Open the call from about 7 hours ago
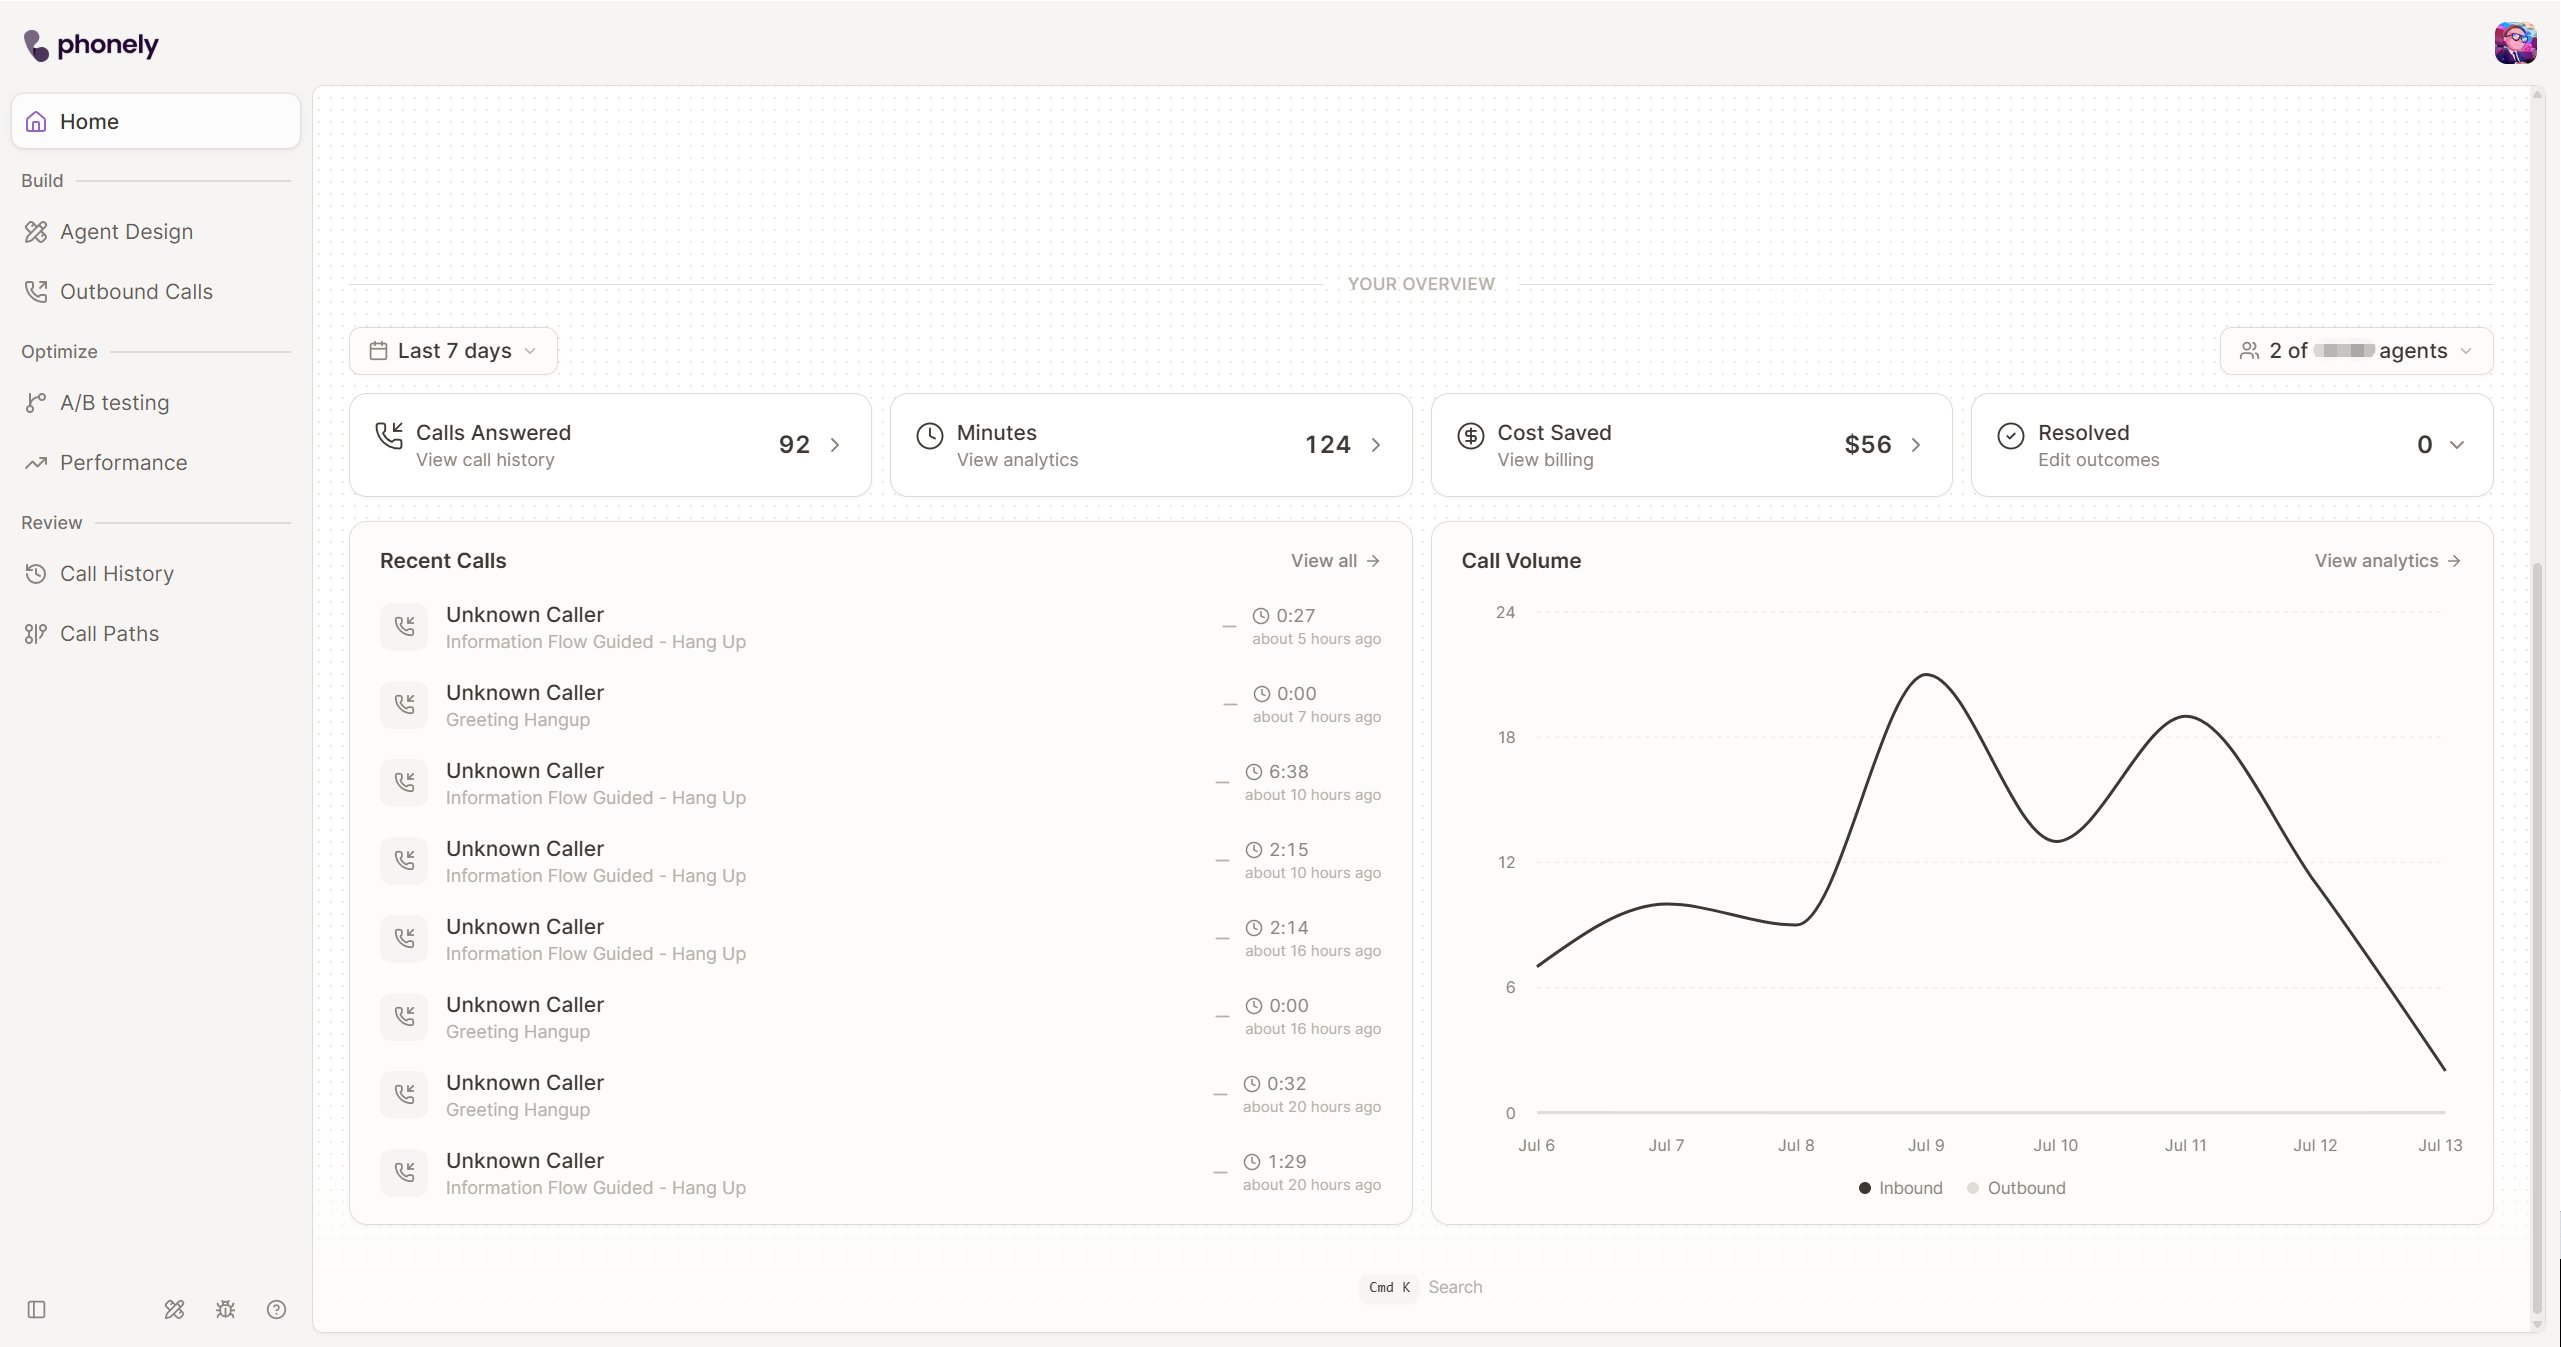Image resolution: width=2561 pixels, height=1347 pixels. [x=880, y=705]
